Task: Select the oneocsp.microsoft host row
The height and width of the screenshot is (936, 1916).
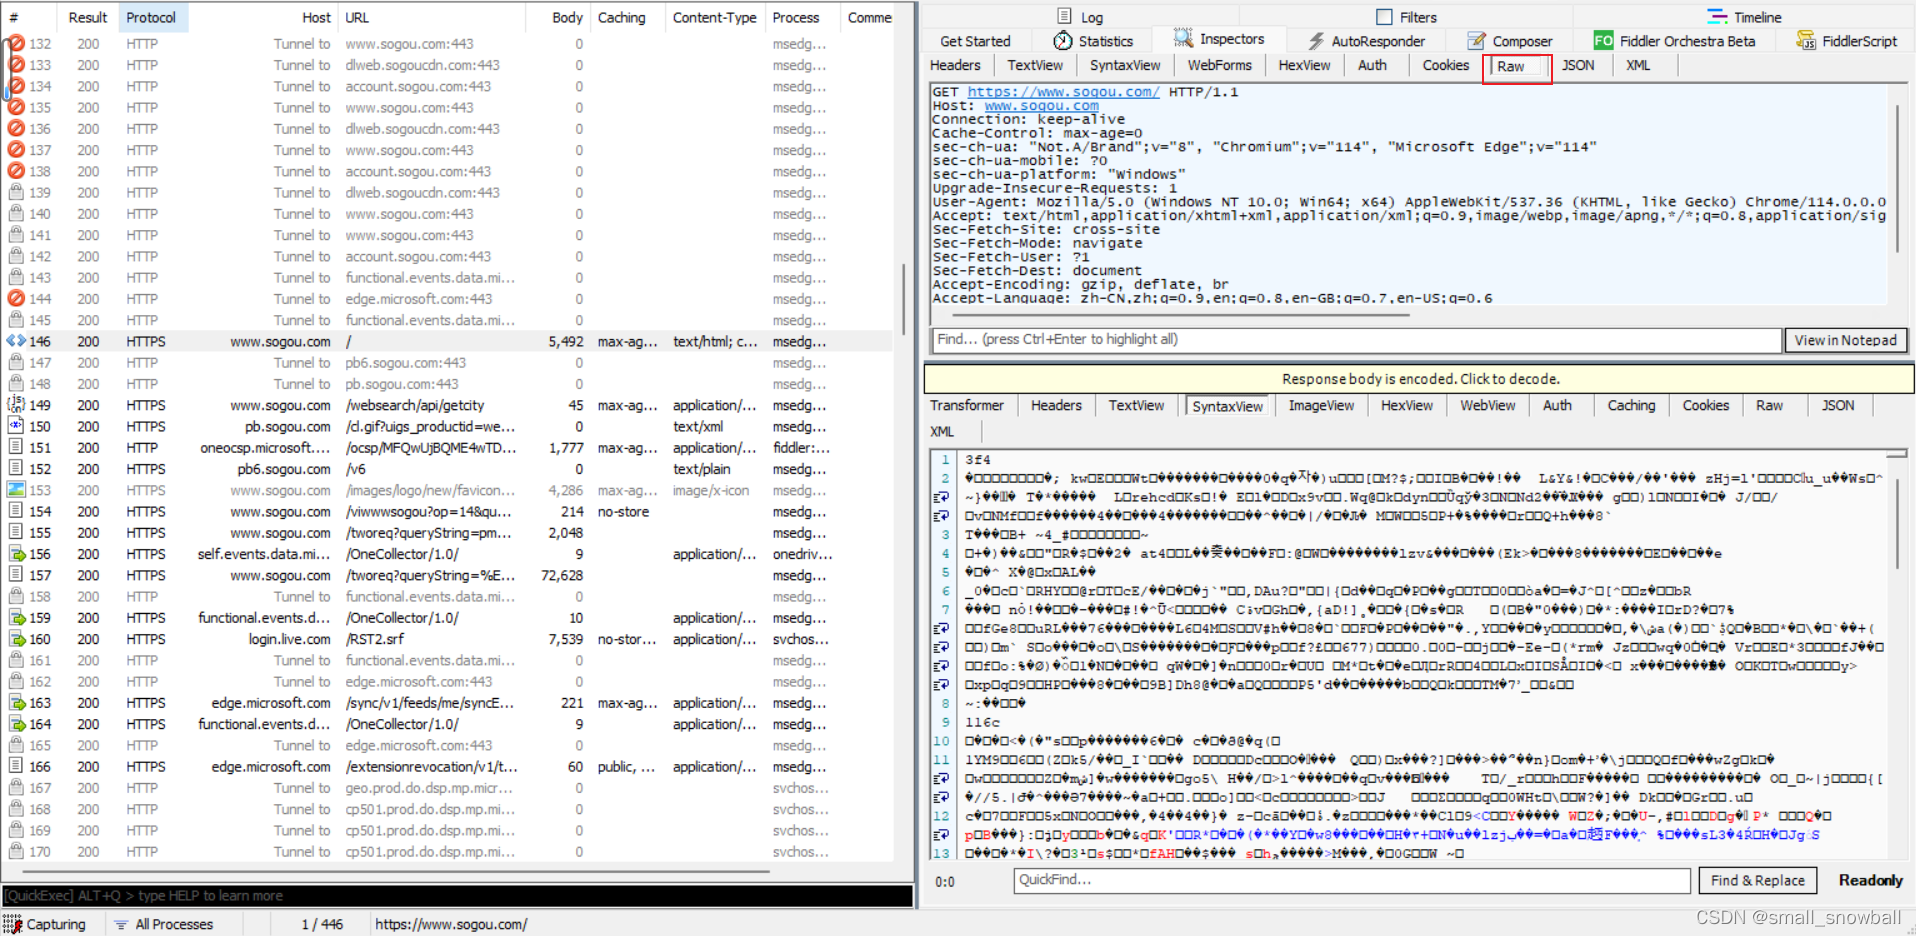Action: pos(265,448)
